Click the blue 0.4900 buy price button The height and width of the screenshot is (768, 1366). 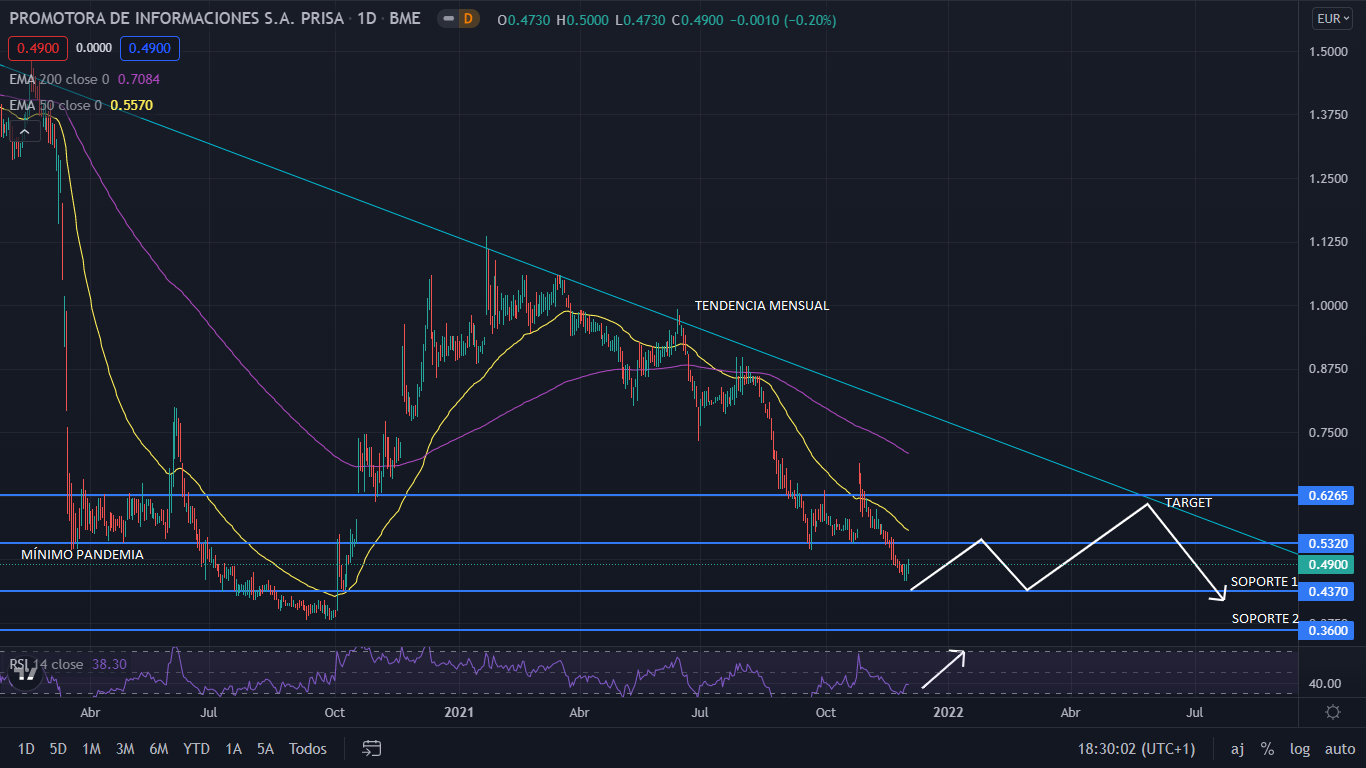coord(150,47)
